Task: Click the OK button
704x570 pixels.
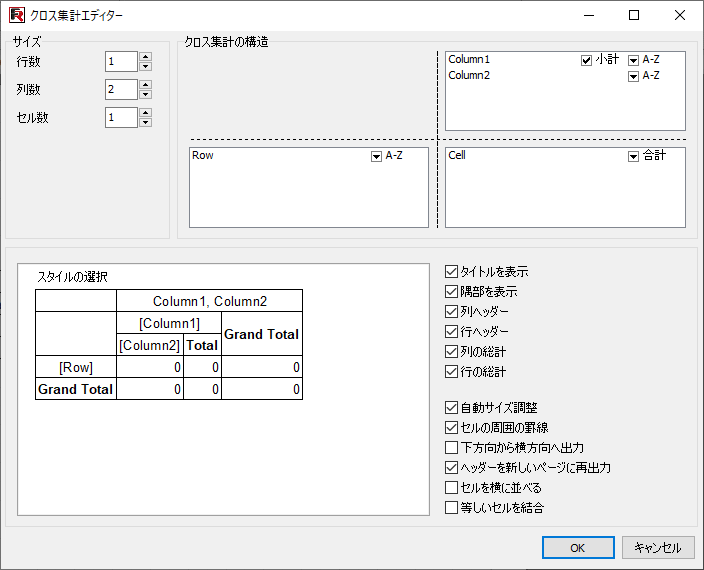Action: tap(578, 548)
